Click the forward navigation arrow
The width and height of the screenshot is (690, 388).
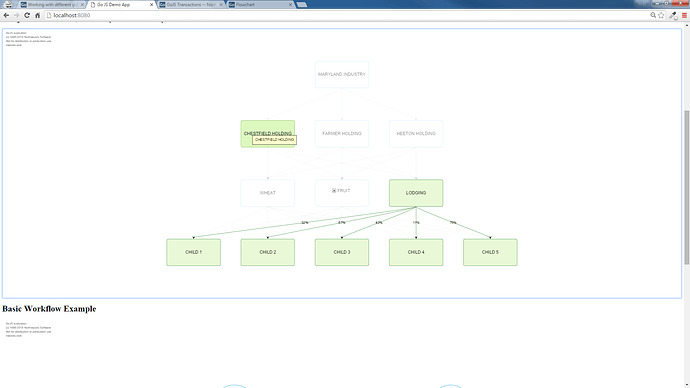pyautogui.click(x=17, y=15)
